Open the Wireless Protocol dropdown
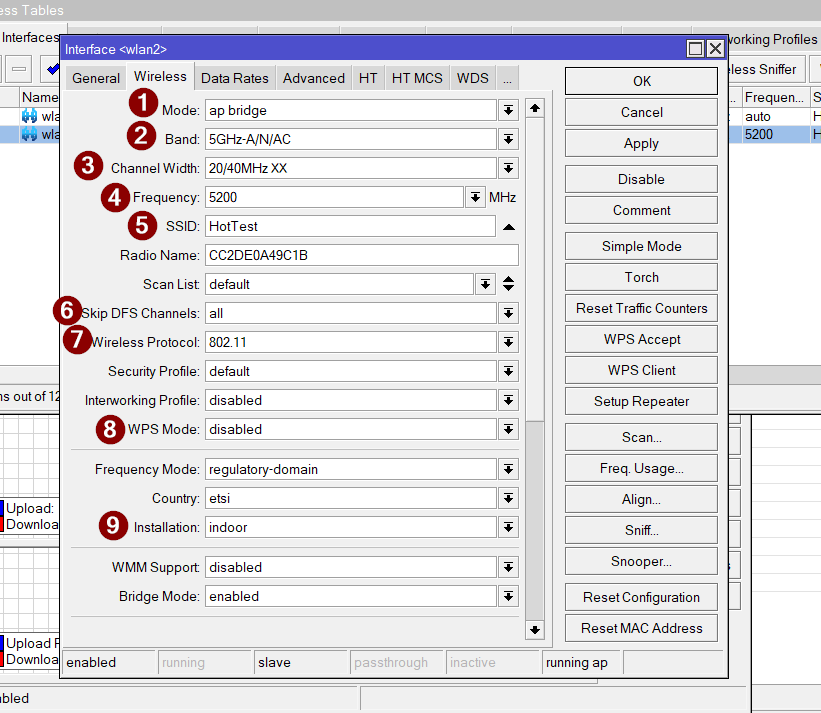Image resolution: width=821 pixels, height=713 pixels. point(508,342)
